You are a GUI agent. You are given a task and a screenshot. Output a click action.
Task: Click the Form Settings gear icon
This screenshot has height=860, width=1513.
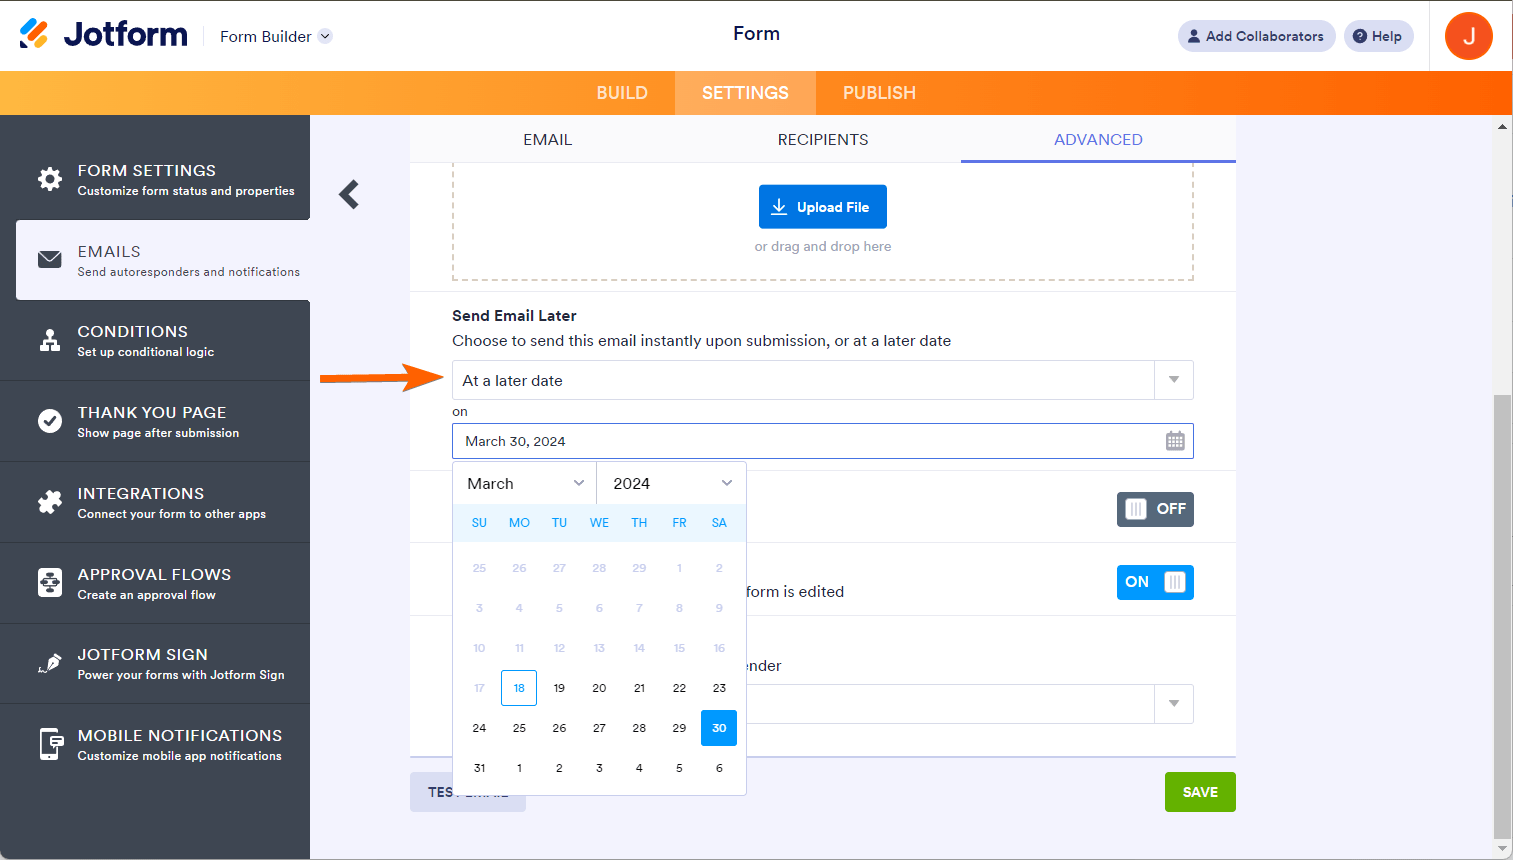tap(50, 179)
